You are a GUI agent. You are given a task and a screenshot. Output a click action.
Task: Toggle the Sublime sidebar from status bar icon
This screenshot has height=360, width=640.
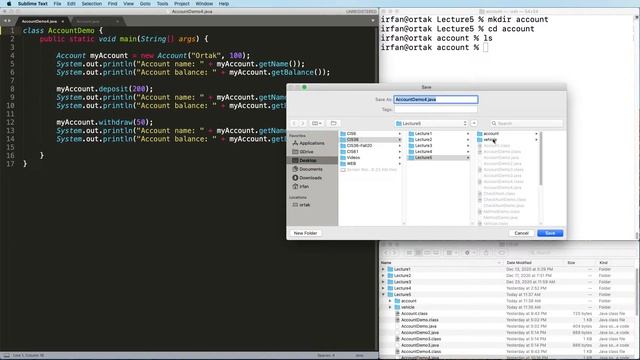(6, 356)
